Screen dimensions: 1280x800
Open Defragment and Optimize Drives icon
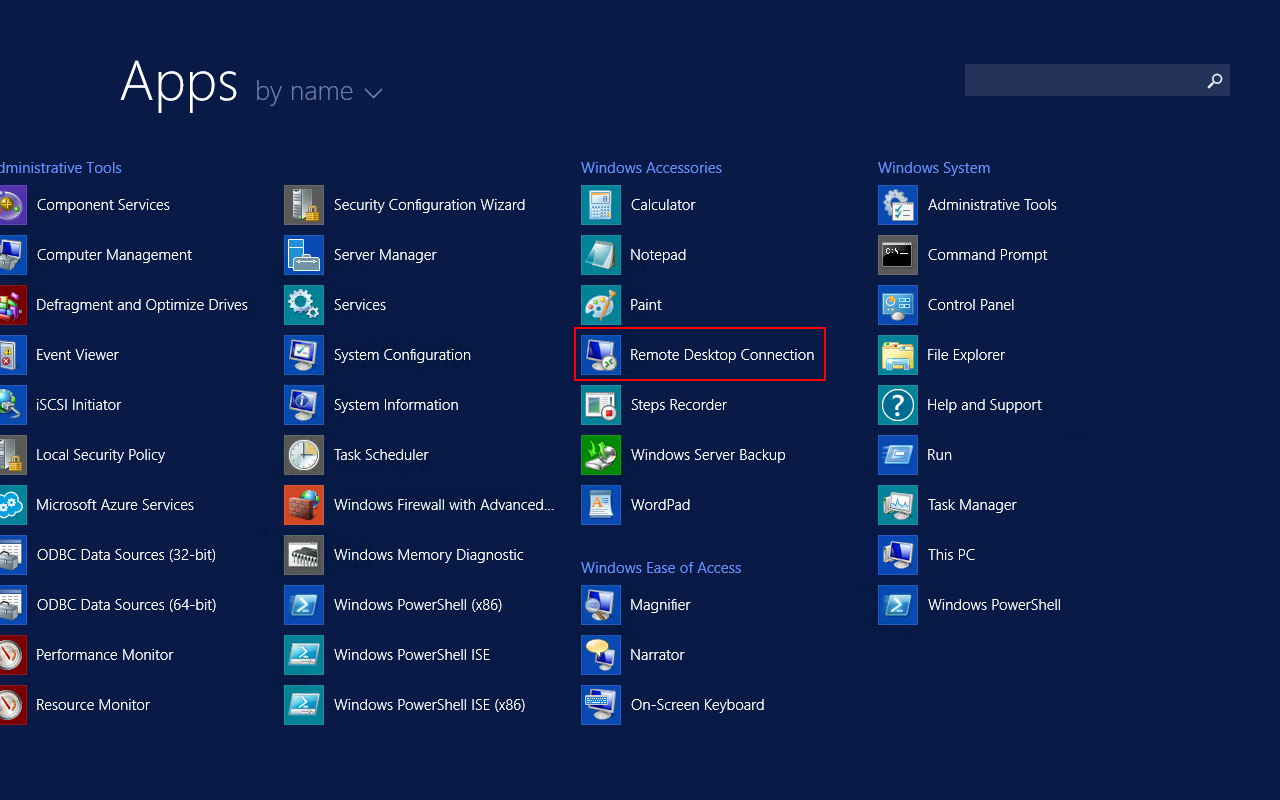coord(12,305)
